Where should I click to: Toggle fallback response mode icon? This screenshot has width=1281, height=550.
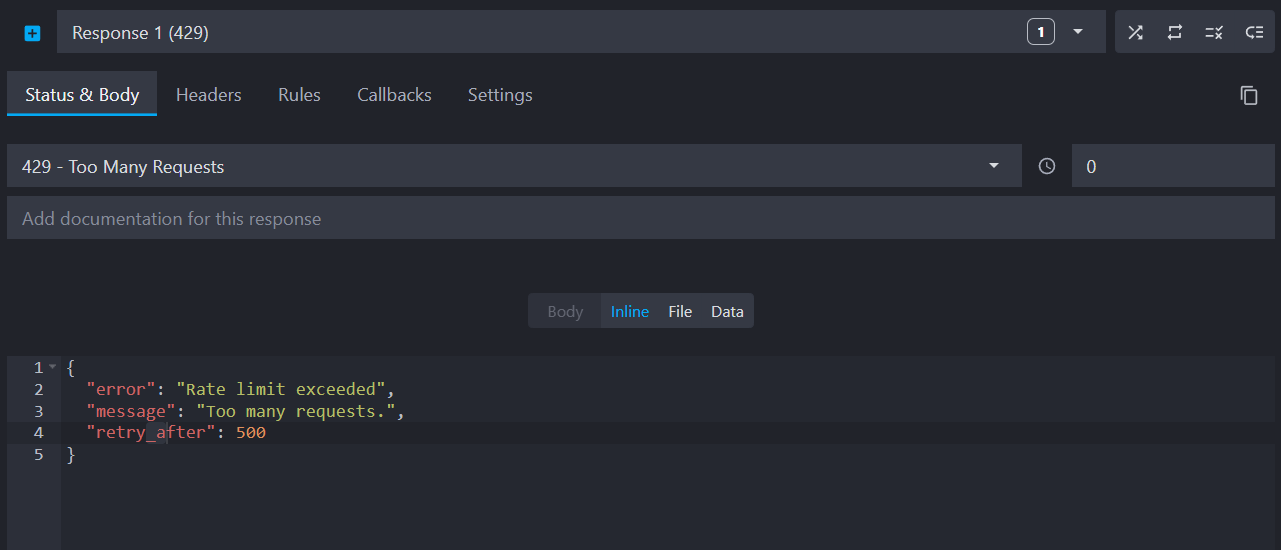(x=1254, y=33)
